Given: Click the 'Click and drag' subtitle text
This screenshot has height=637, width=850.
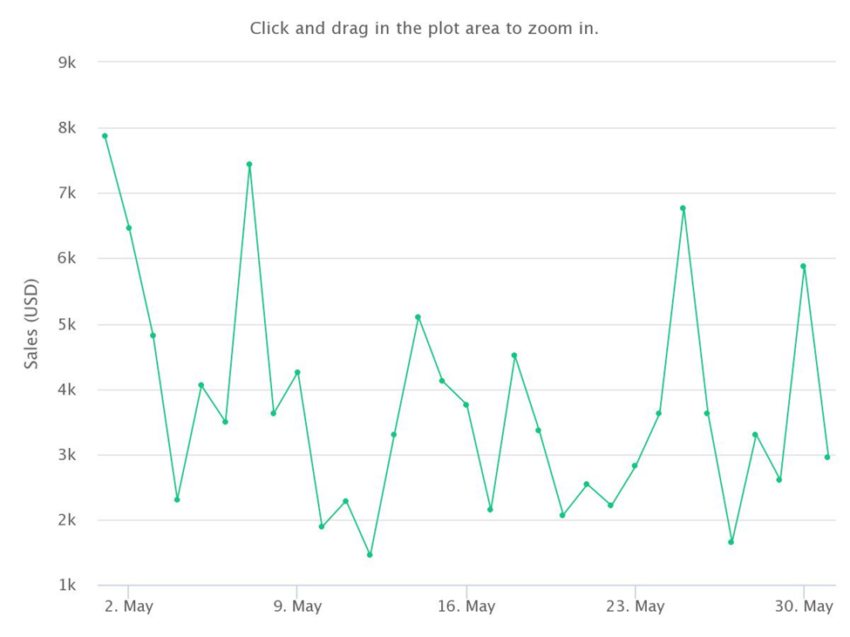Looking at the screenshot, I should pyautogui.click(x=424, y=28).
